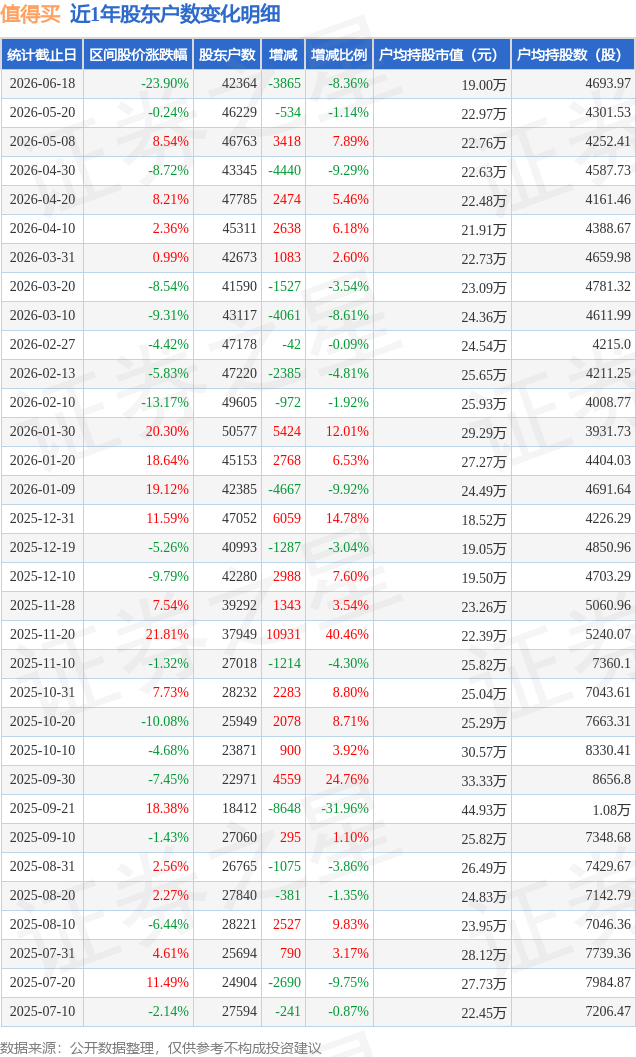Click the -31.96% decrease ratio cell
The image size is (636, 1057).
point(345,808)
